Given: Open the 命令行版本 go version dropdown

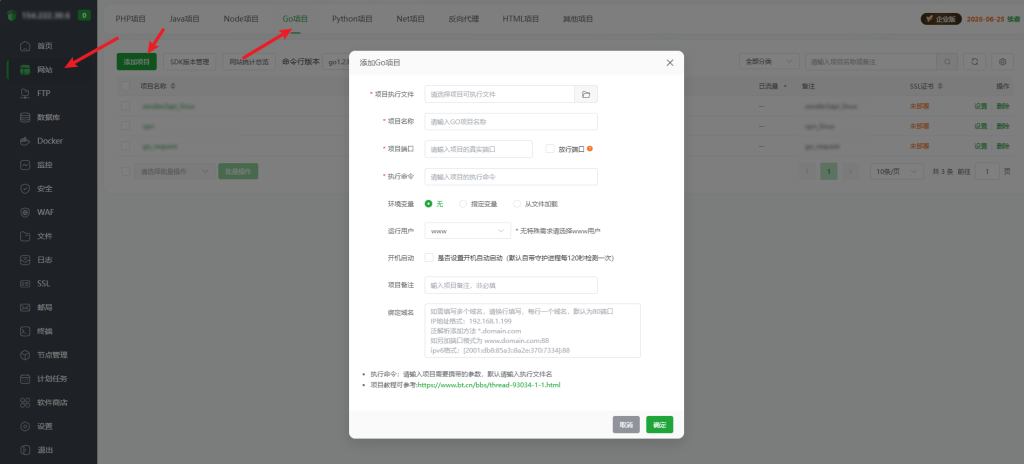Looking at the screenshot, I should (x=336, y=62).
